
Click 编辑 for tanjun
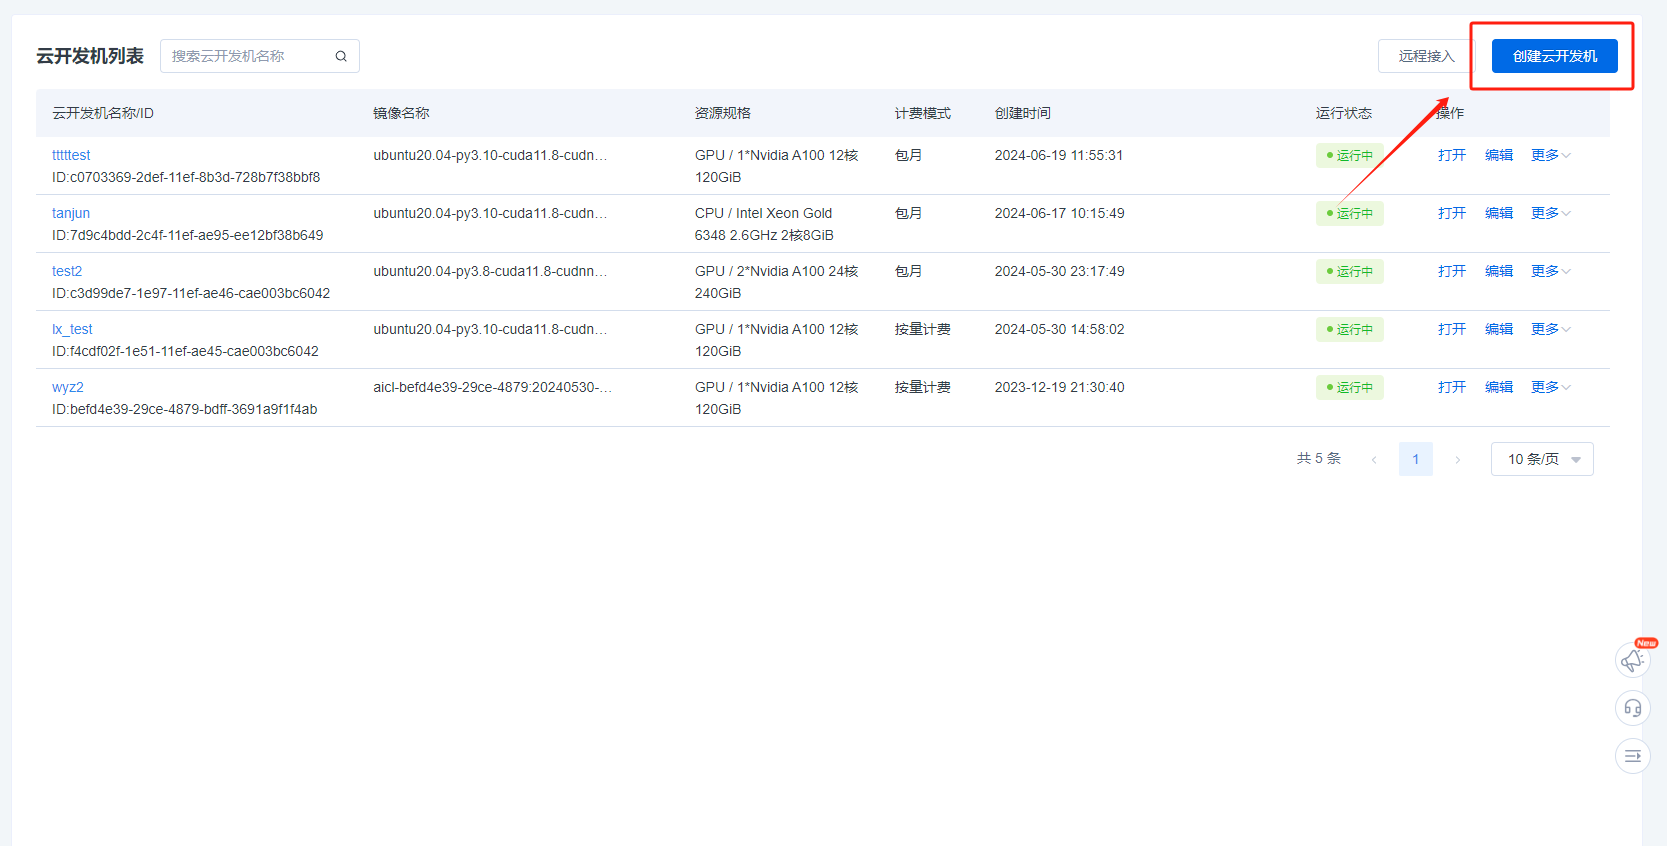click(1499, 213)
